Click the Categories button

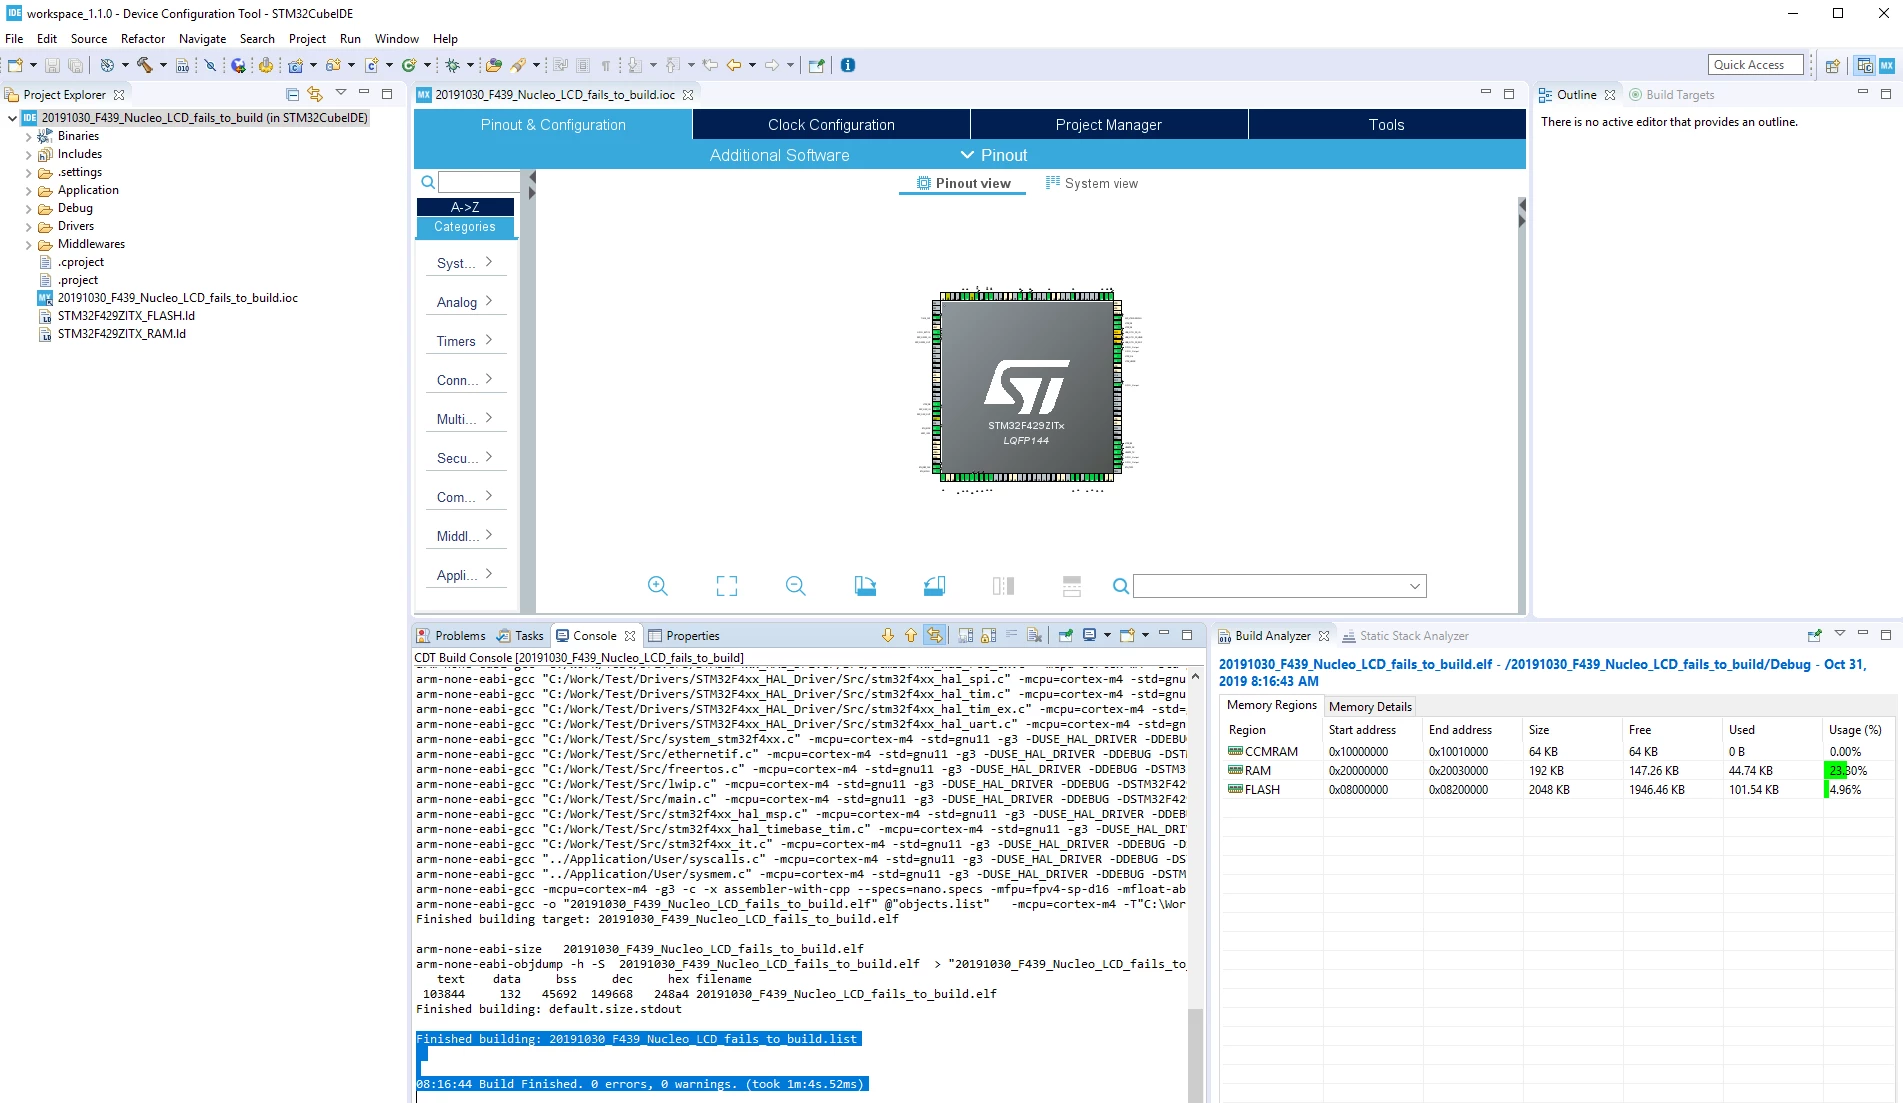[465, 227]
